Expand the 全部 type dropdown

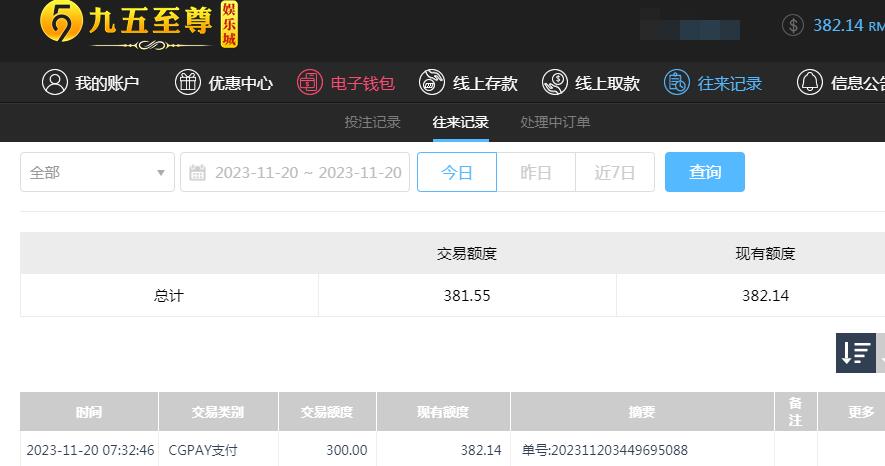click(98, 172)
